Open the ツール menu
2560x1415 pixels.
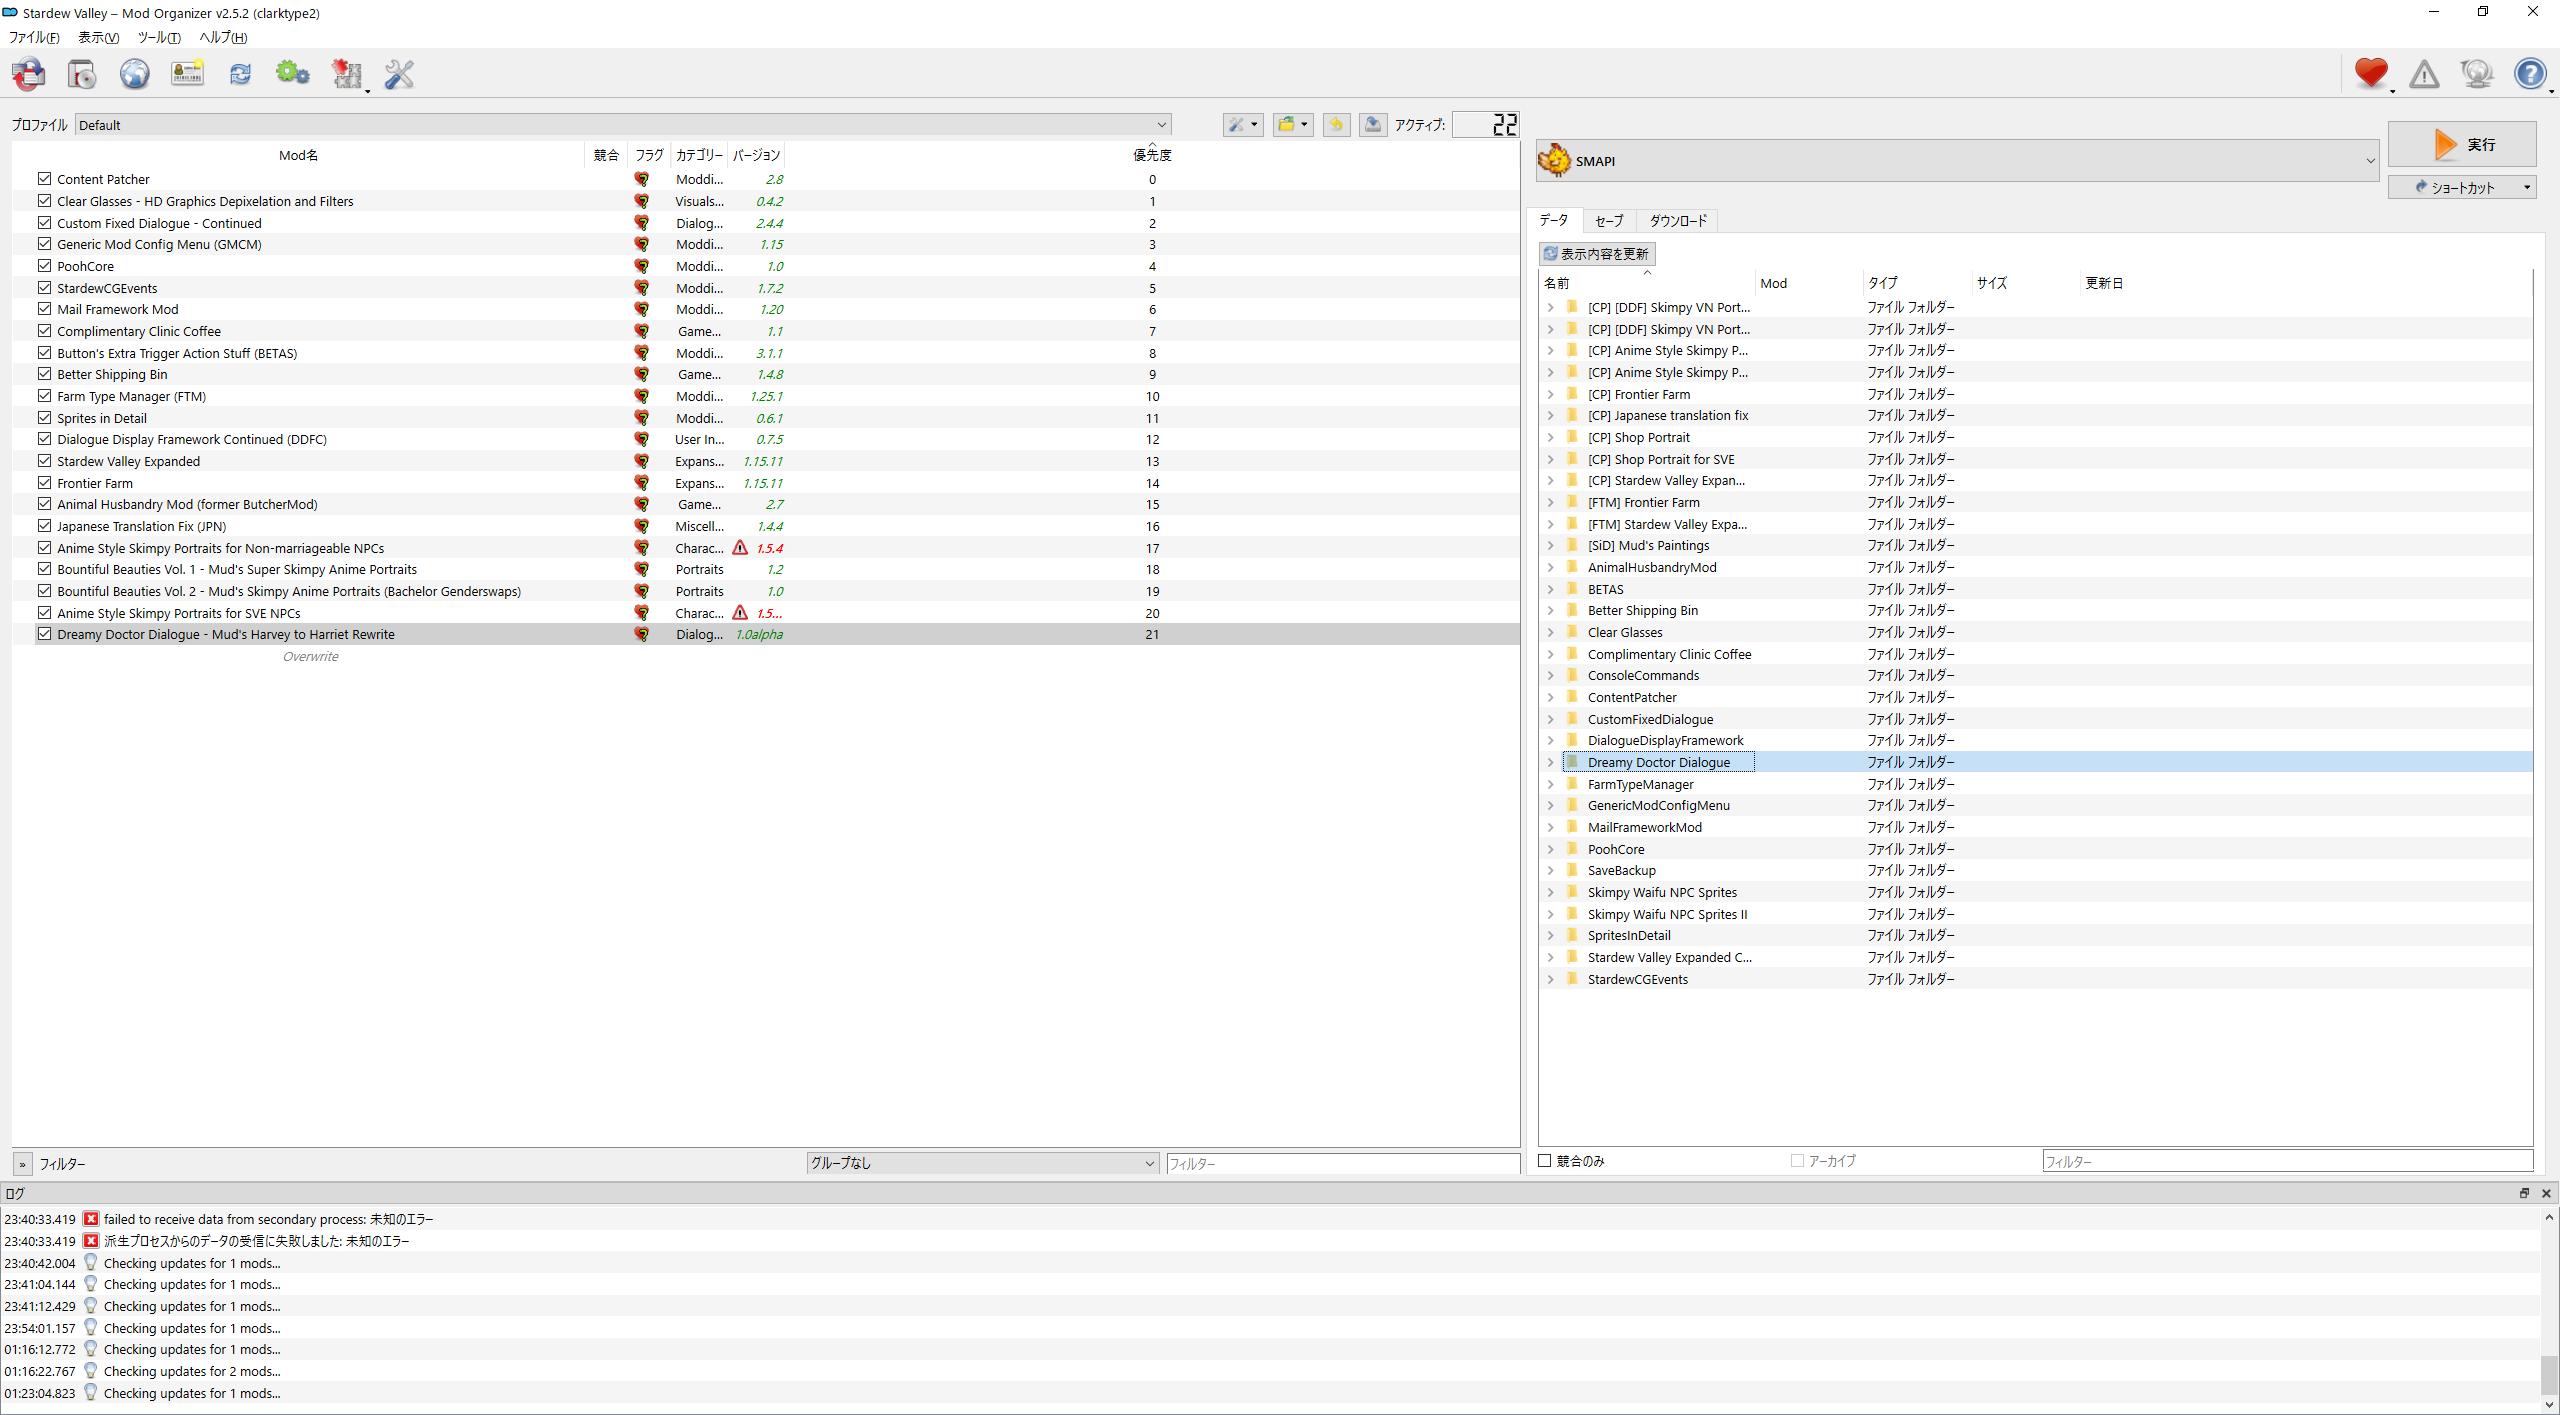(x=158, y=38)
